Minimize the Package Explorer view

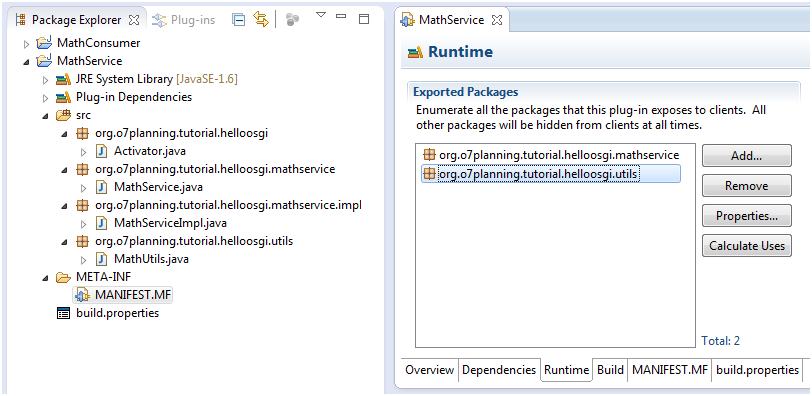(341, 16)
